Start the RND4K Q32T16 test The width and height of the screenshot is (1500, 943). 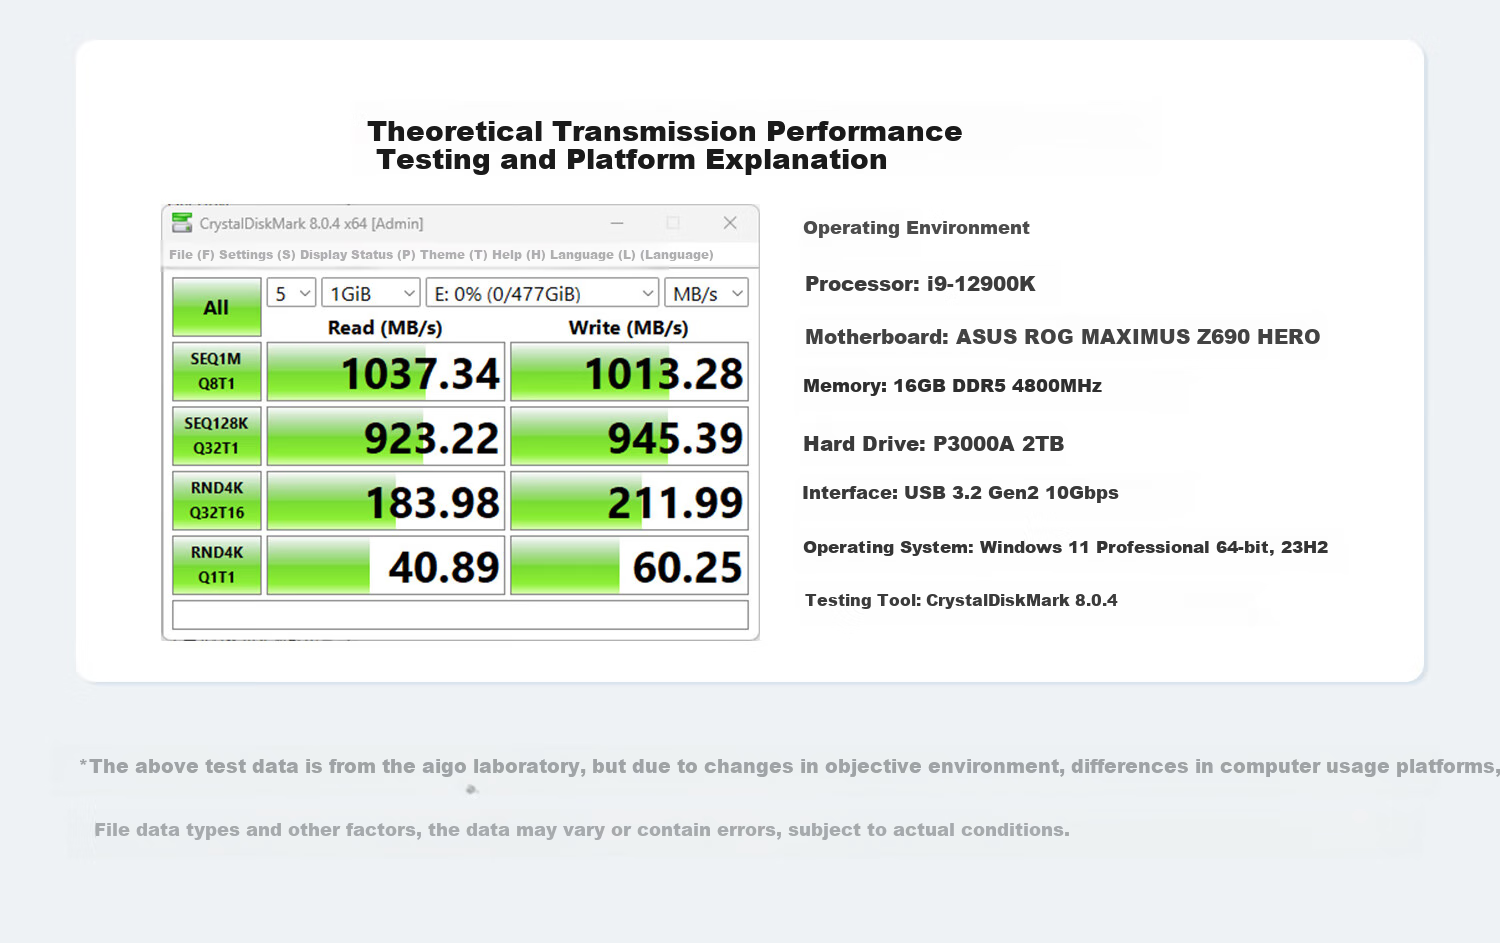[x=216, y=500]
